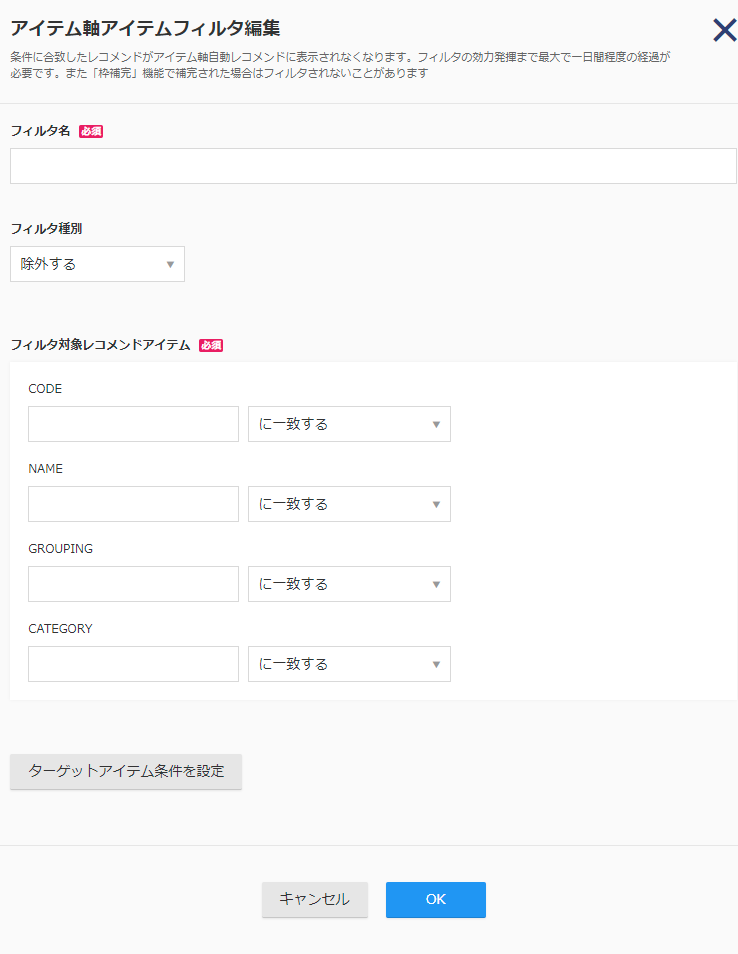738x954 pixels.
Task: Focus the CODE text input
Action: pyautogui.click(x=133, y=424)
